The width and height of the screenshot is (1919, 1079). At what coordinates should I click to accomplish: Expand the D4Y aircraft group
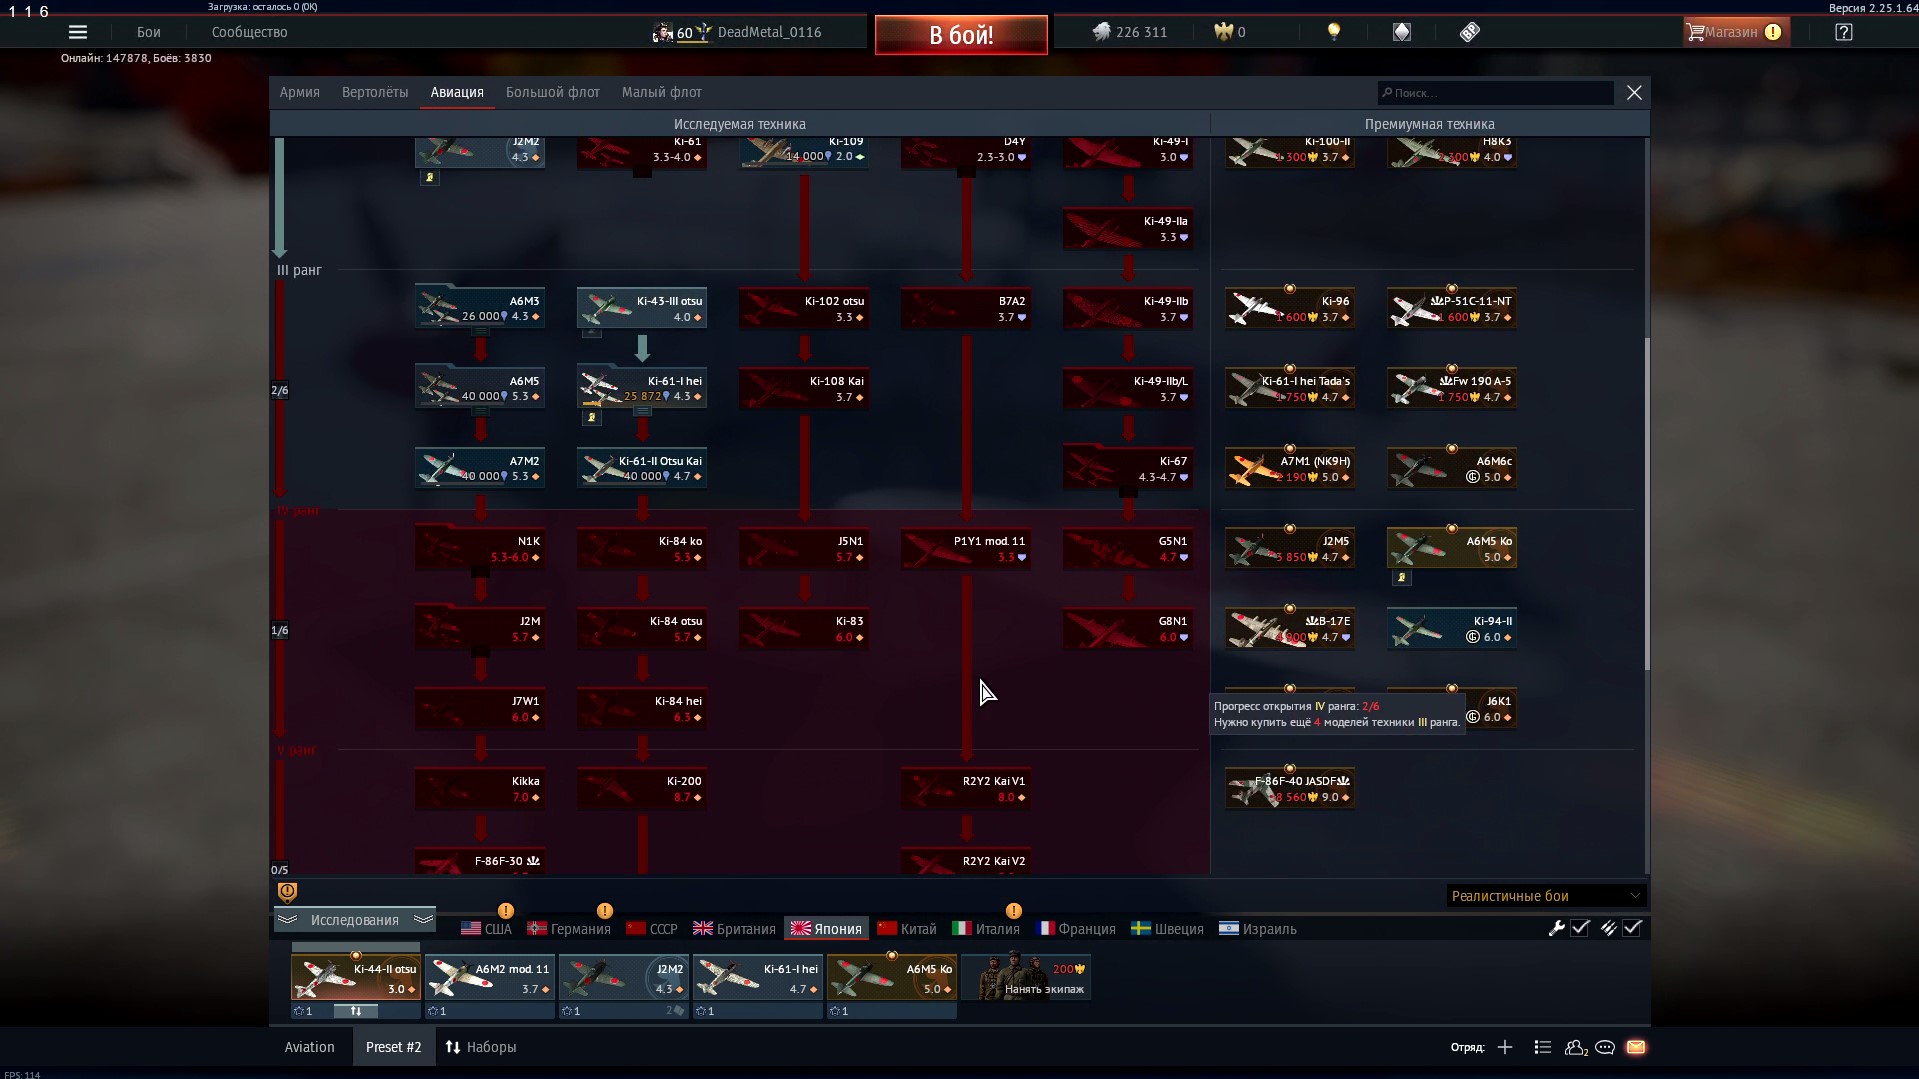point(966,152)
